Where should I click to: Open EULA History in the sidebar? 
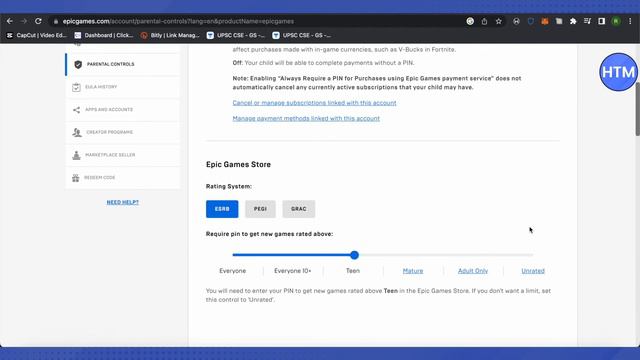point(122,87)
